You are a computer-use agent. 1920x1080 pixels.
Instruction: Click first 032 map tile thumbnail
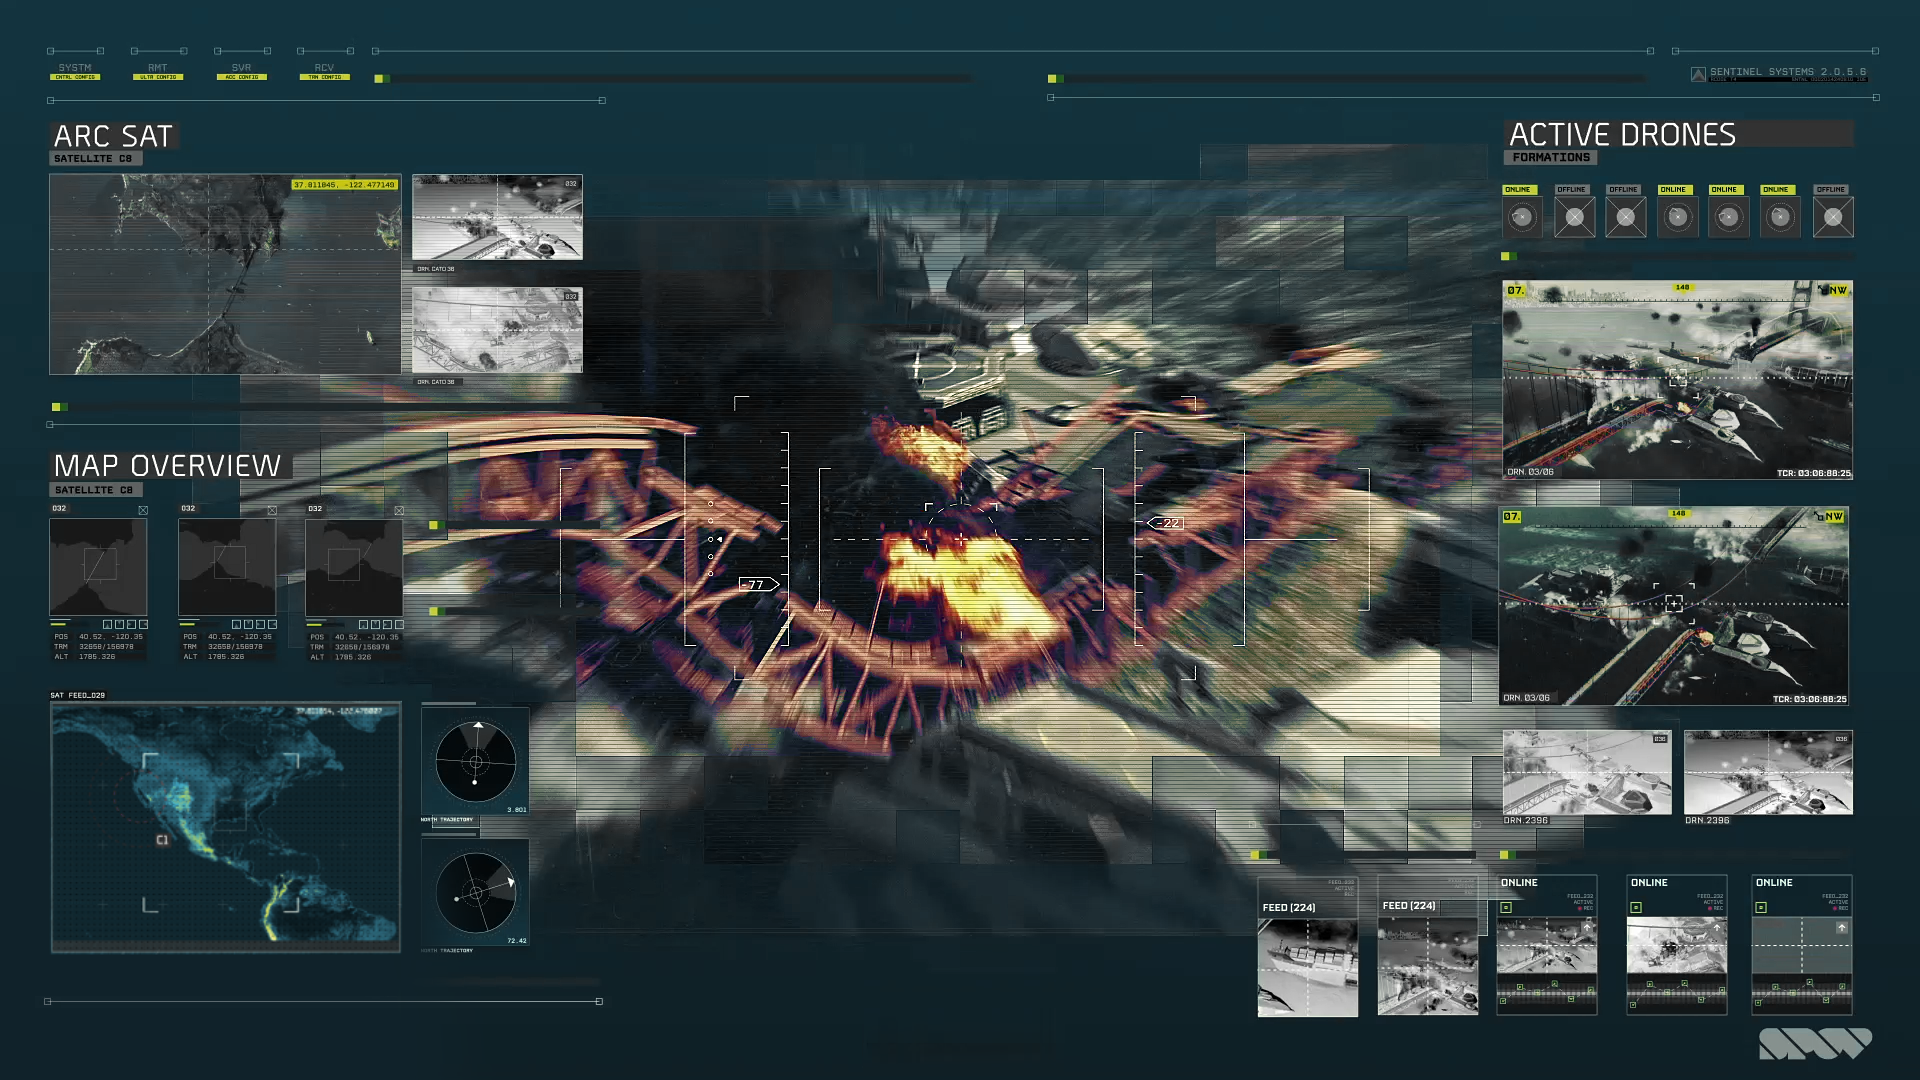click(98, 567)
